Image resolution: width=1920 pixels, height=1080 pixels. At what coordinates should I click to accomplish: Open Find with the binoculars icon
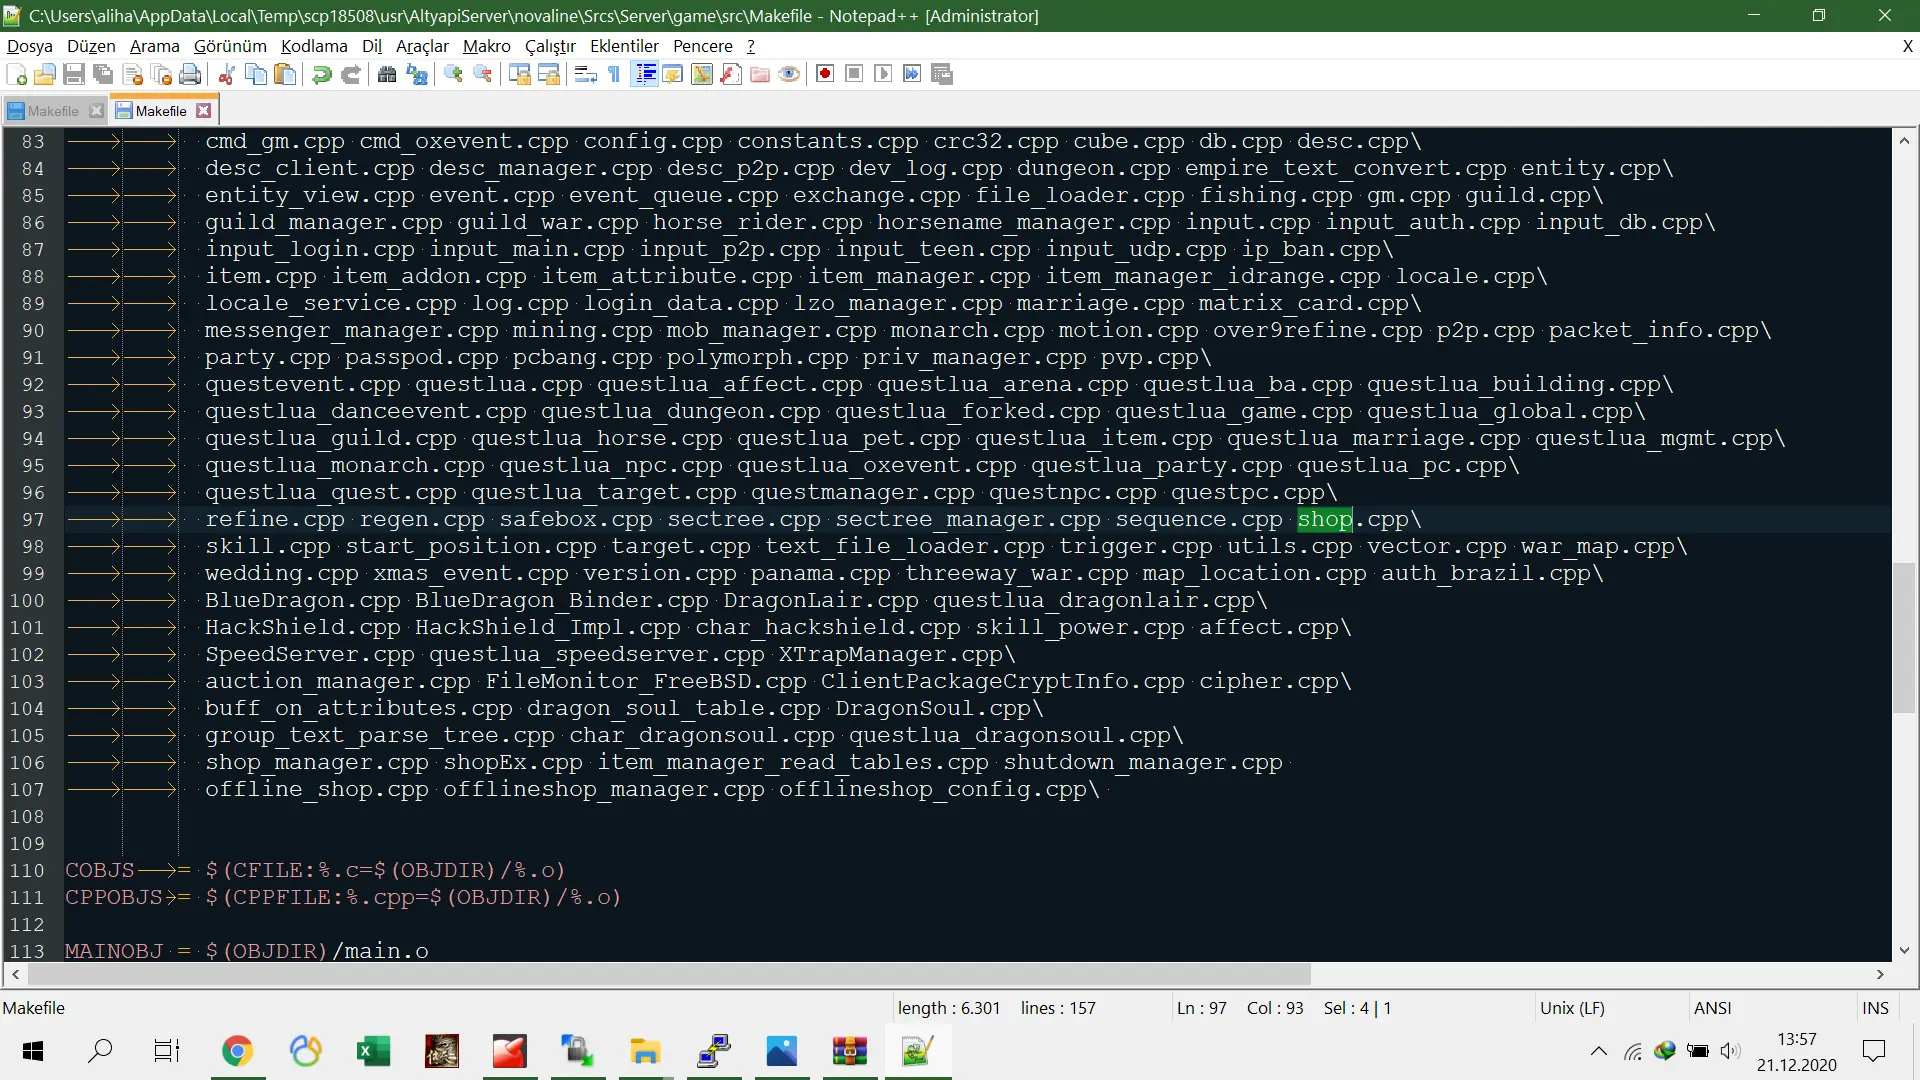387,75
